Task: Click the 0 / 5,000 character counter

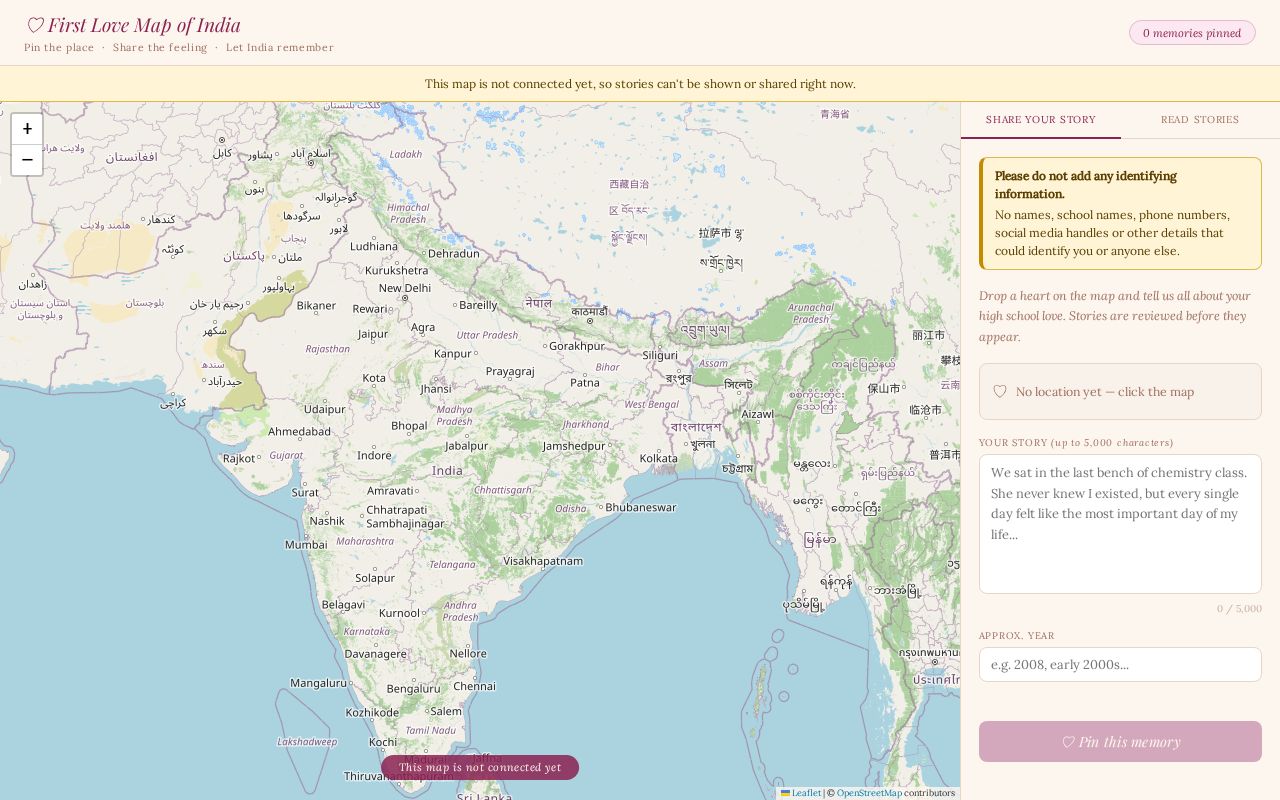Action: coord(1239,608)
